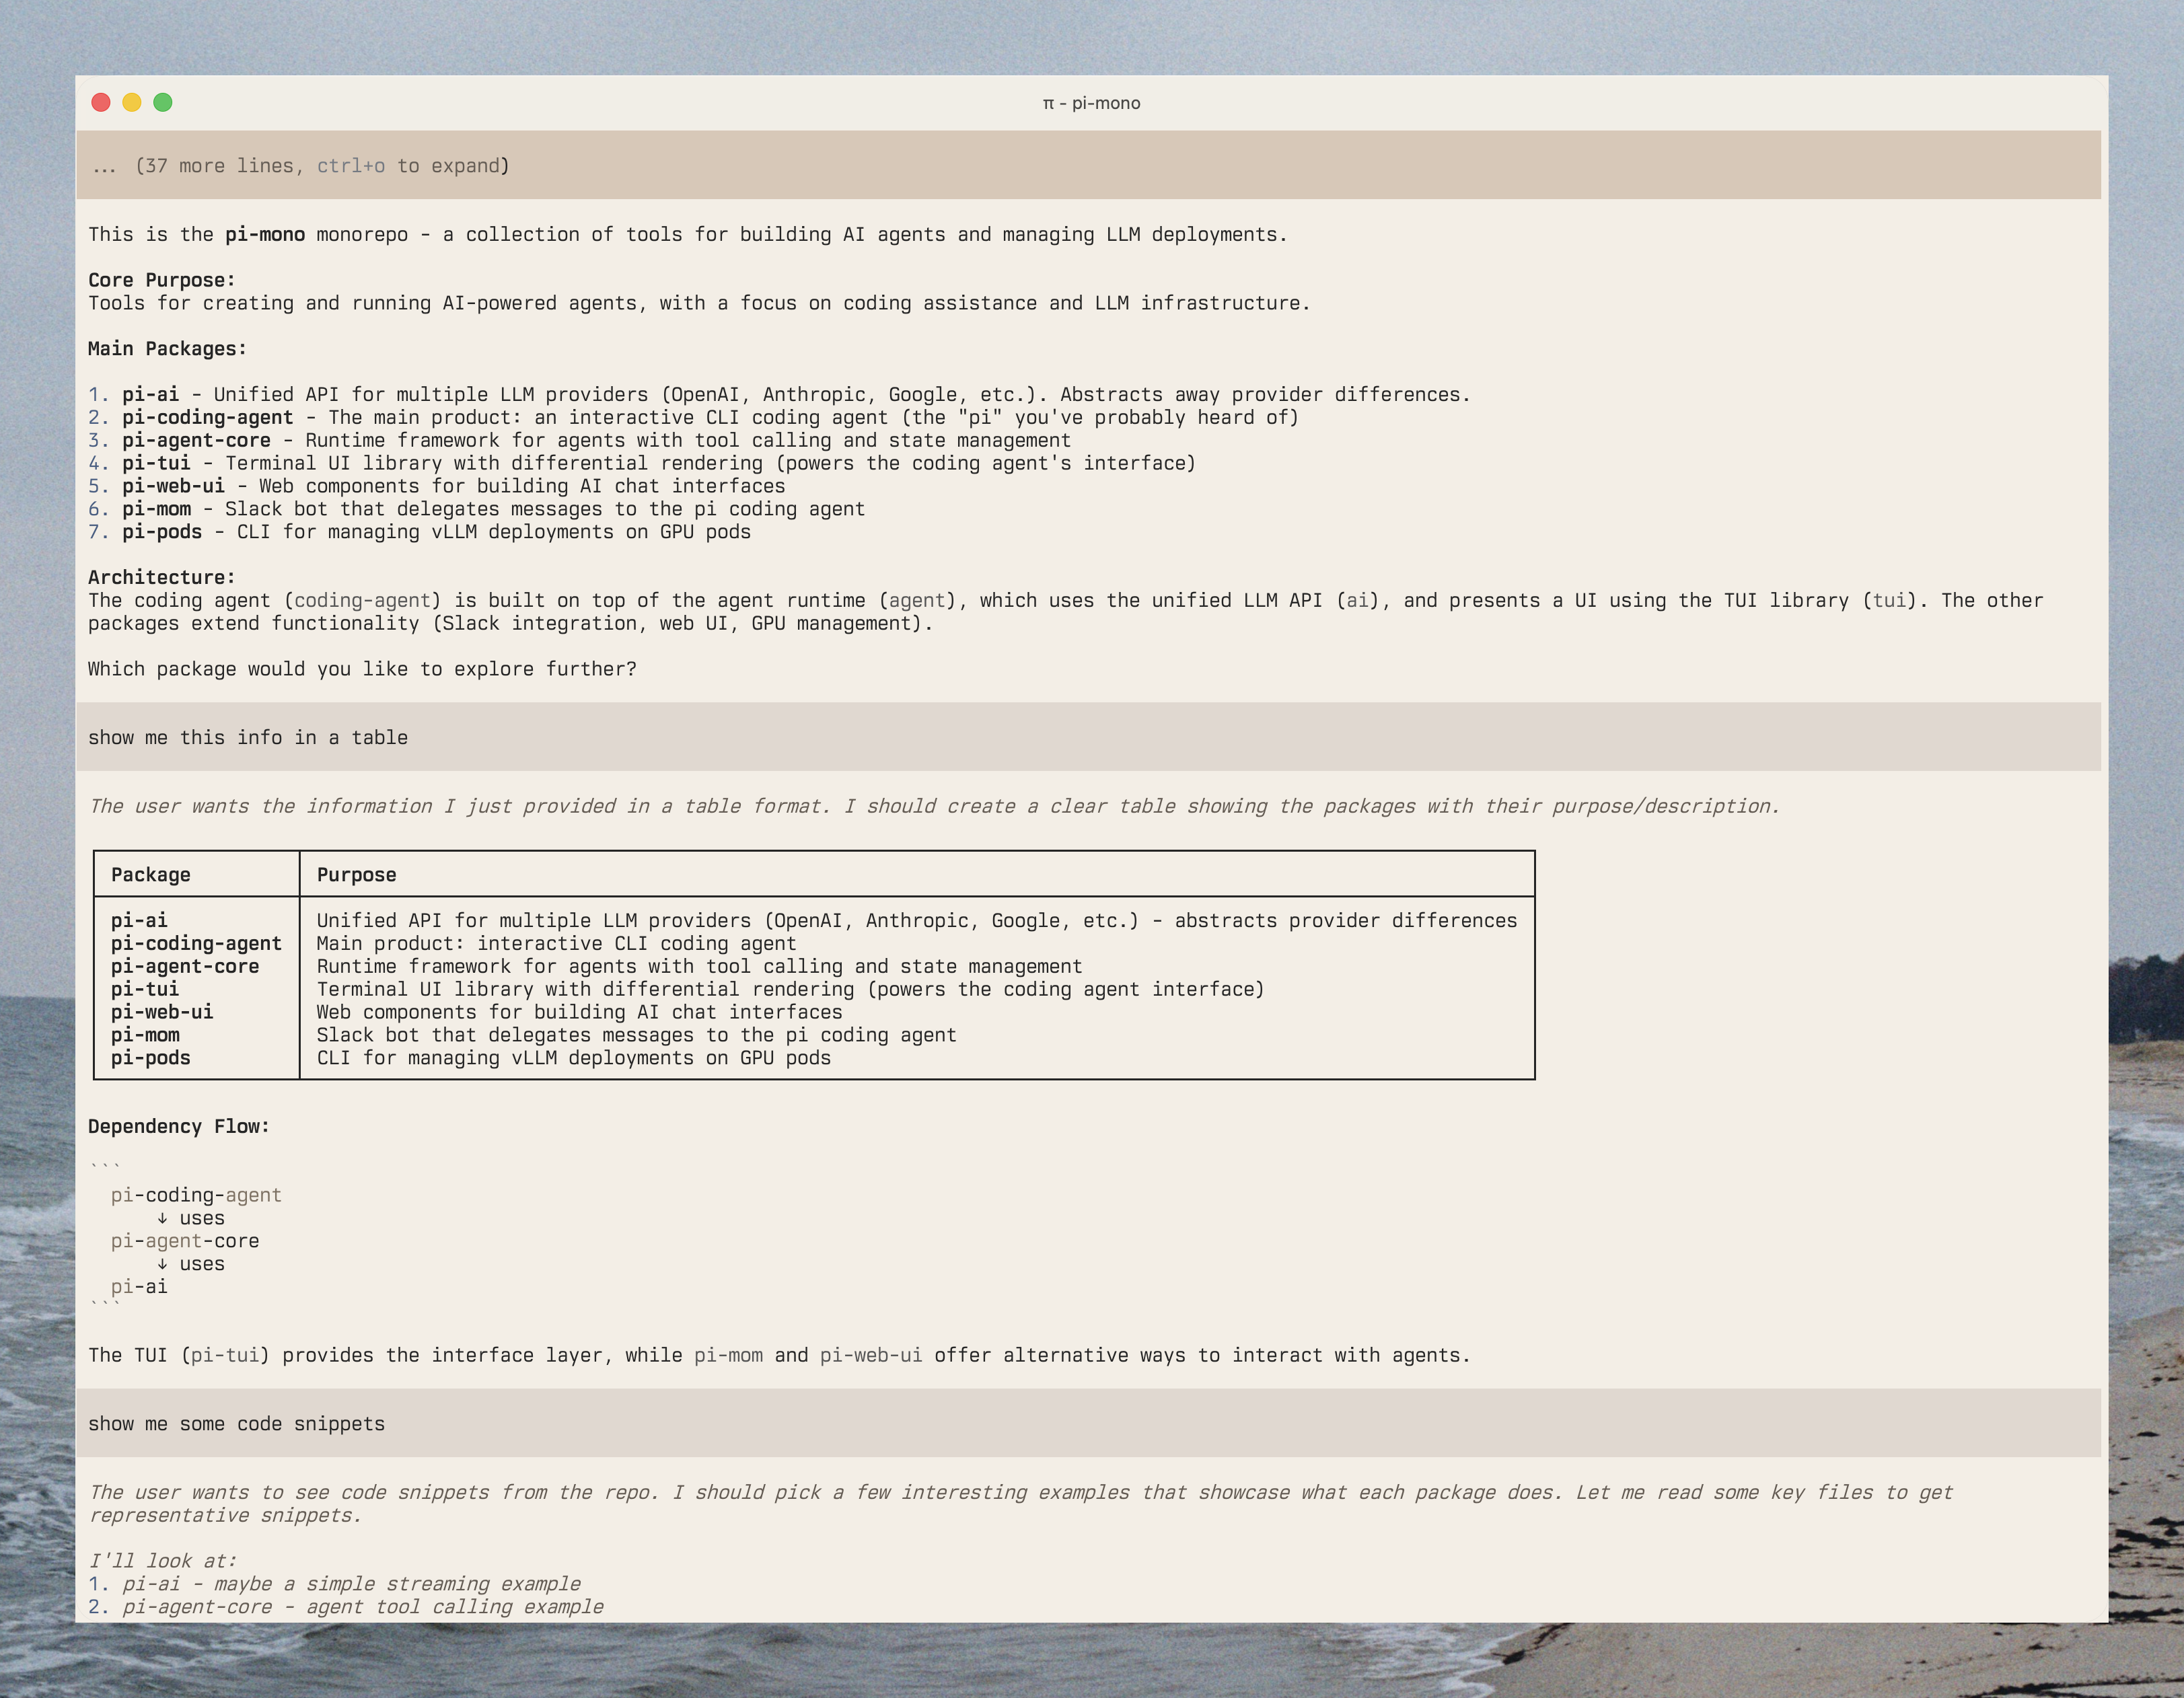Expand the collapsed '37 more lines' block
Screen dimensions: 2184x1698
(300, 166)
